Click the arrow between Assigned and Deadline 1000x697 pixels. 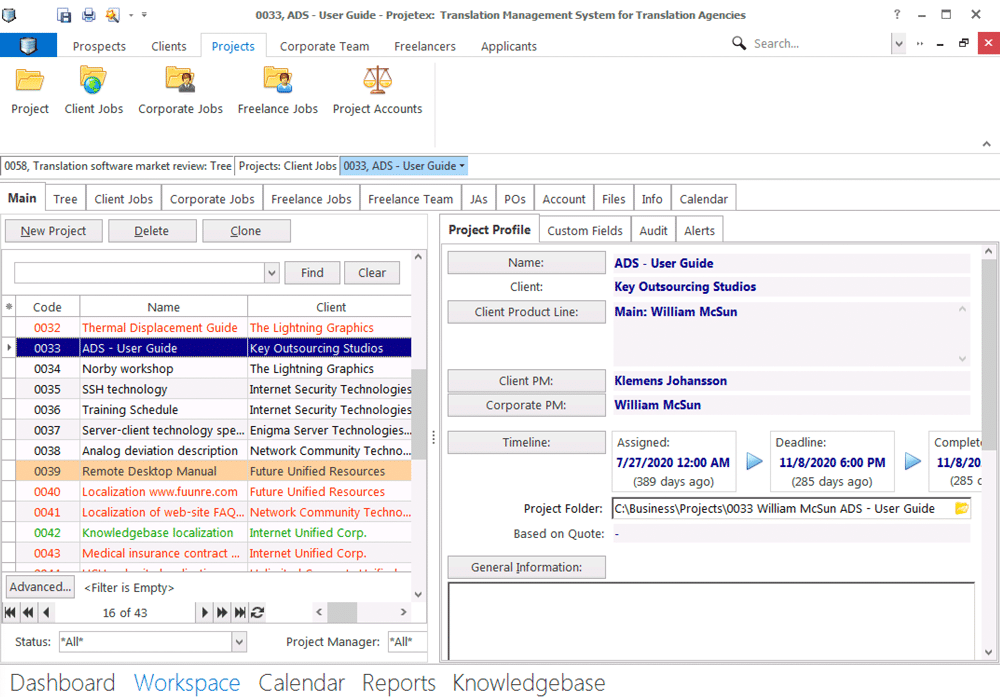point(754,461)
